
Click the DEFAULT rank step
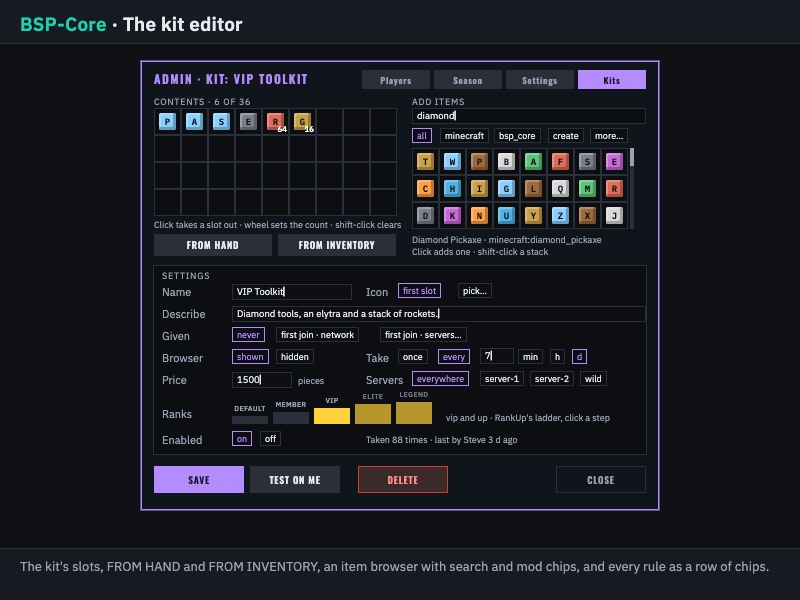pos(250,420)
